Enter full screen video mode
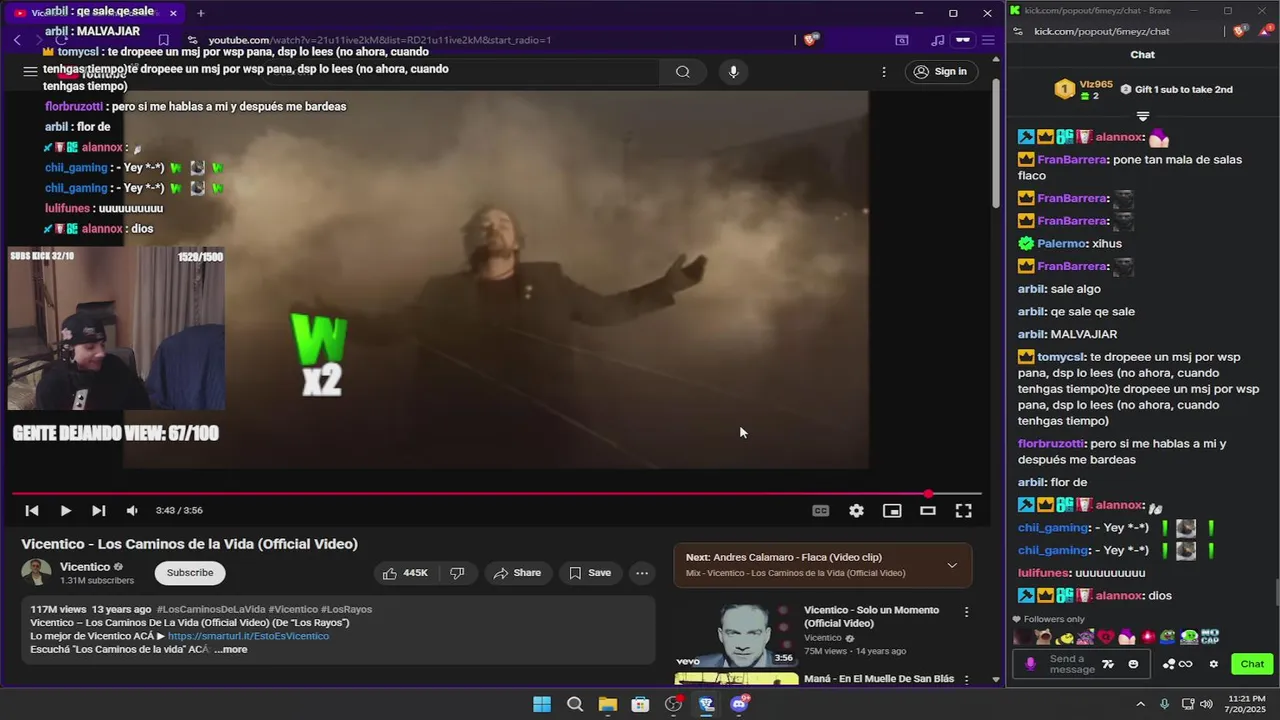The image size is (1280, 720). [x=963, y=511]
